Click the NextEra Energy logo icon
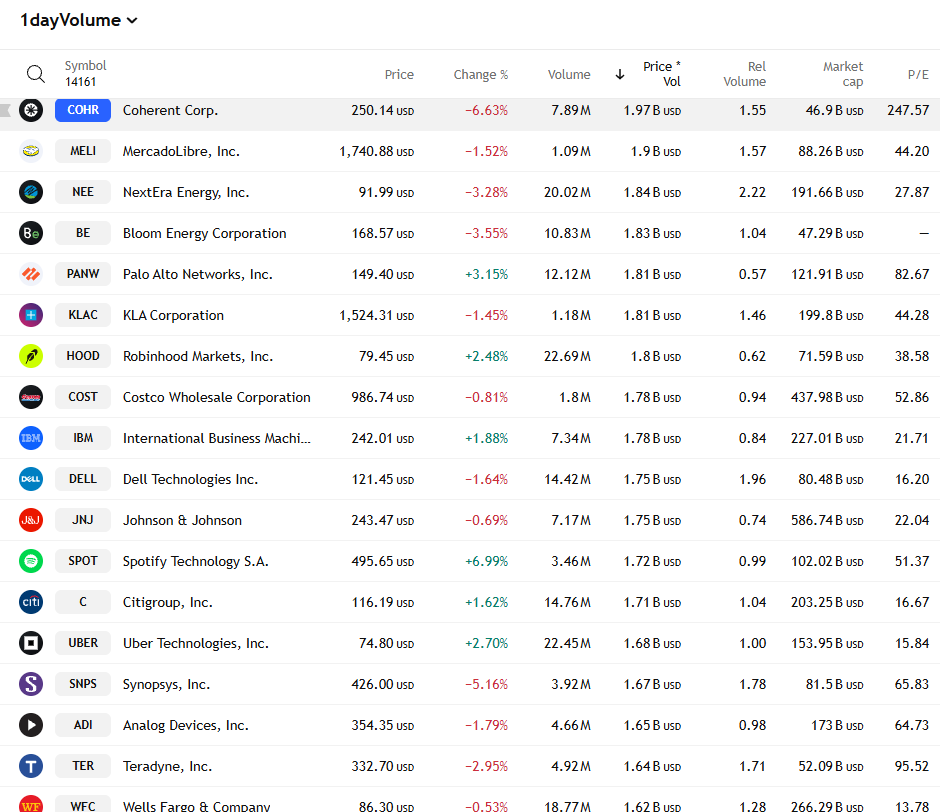The width and height of the screenshot is (940, 812). click(31, 192)
